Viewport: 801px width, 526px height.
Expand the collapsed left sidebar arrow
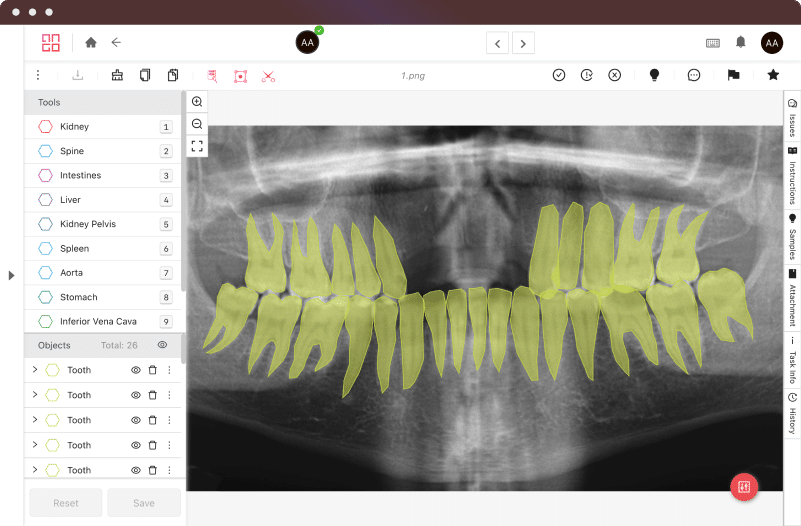click(x=11, y=275)
